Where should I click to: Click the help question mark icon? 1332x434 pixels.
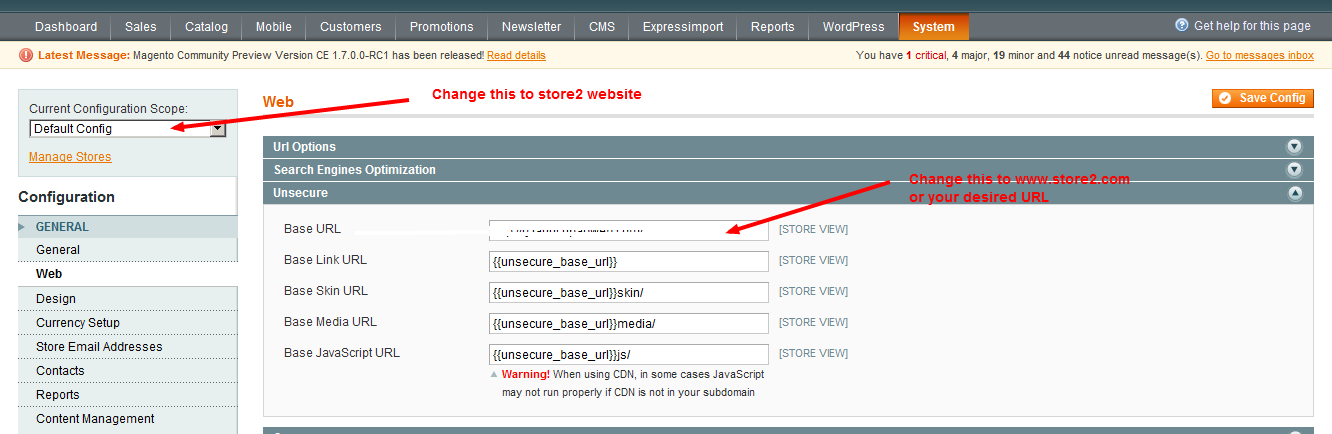coord(1182,26)
